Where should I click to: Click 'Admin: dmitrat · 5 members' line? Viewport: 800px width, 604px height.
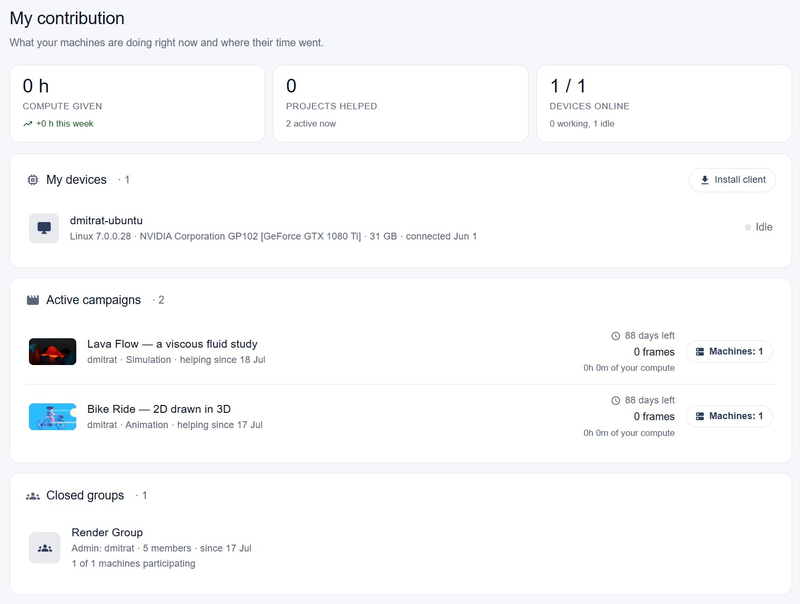click(x=161, y=548)
